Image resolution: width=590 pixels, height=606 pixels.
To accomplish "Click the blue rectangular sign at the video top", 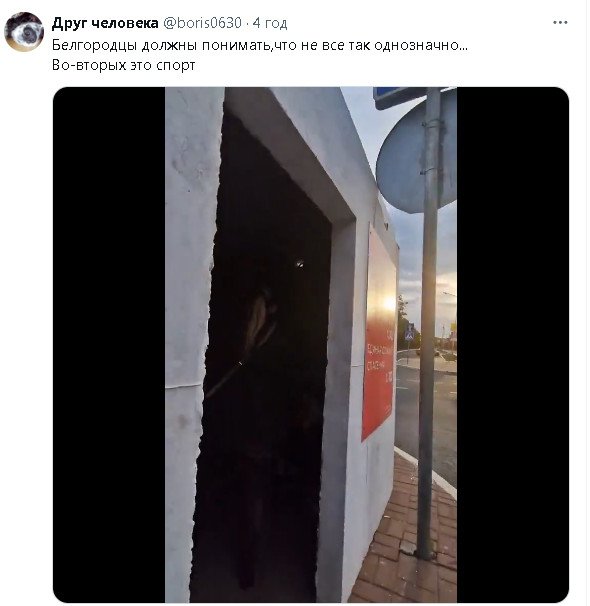I will coord(400,97).
